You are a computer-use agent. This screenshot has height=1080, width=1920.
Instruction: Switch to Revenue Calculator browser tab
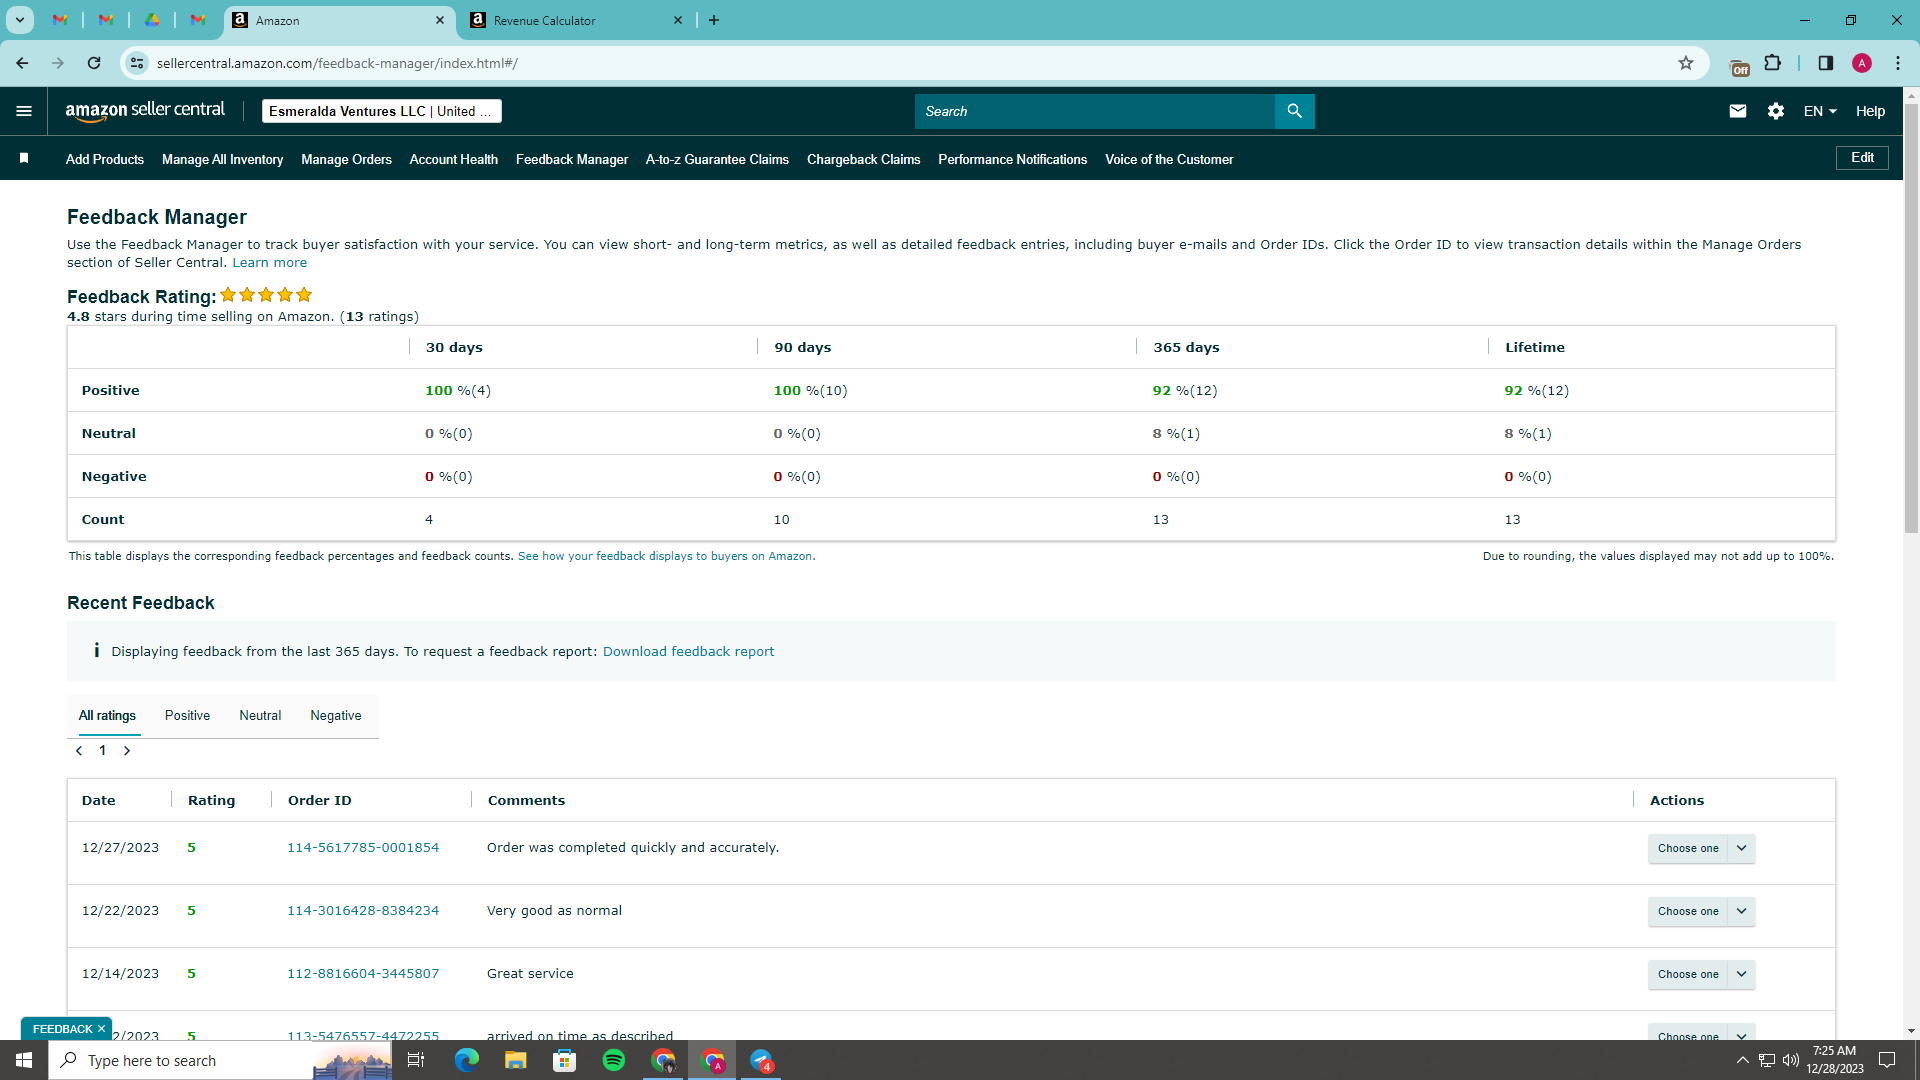[x=577, y=20]
